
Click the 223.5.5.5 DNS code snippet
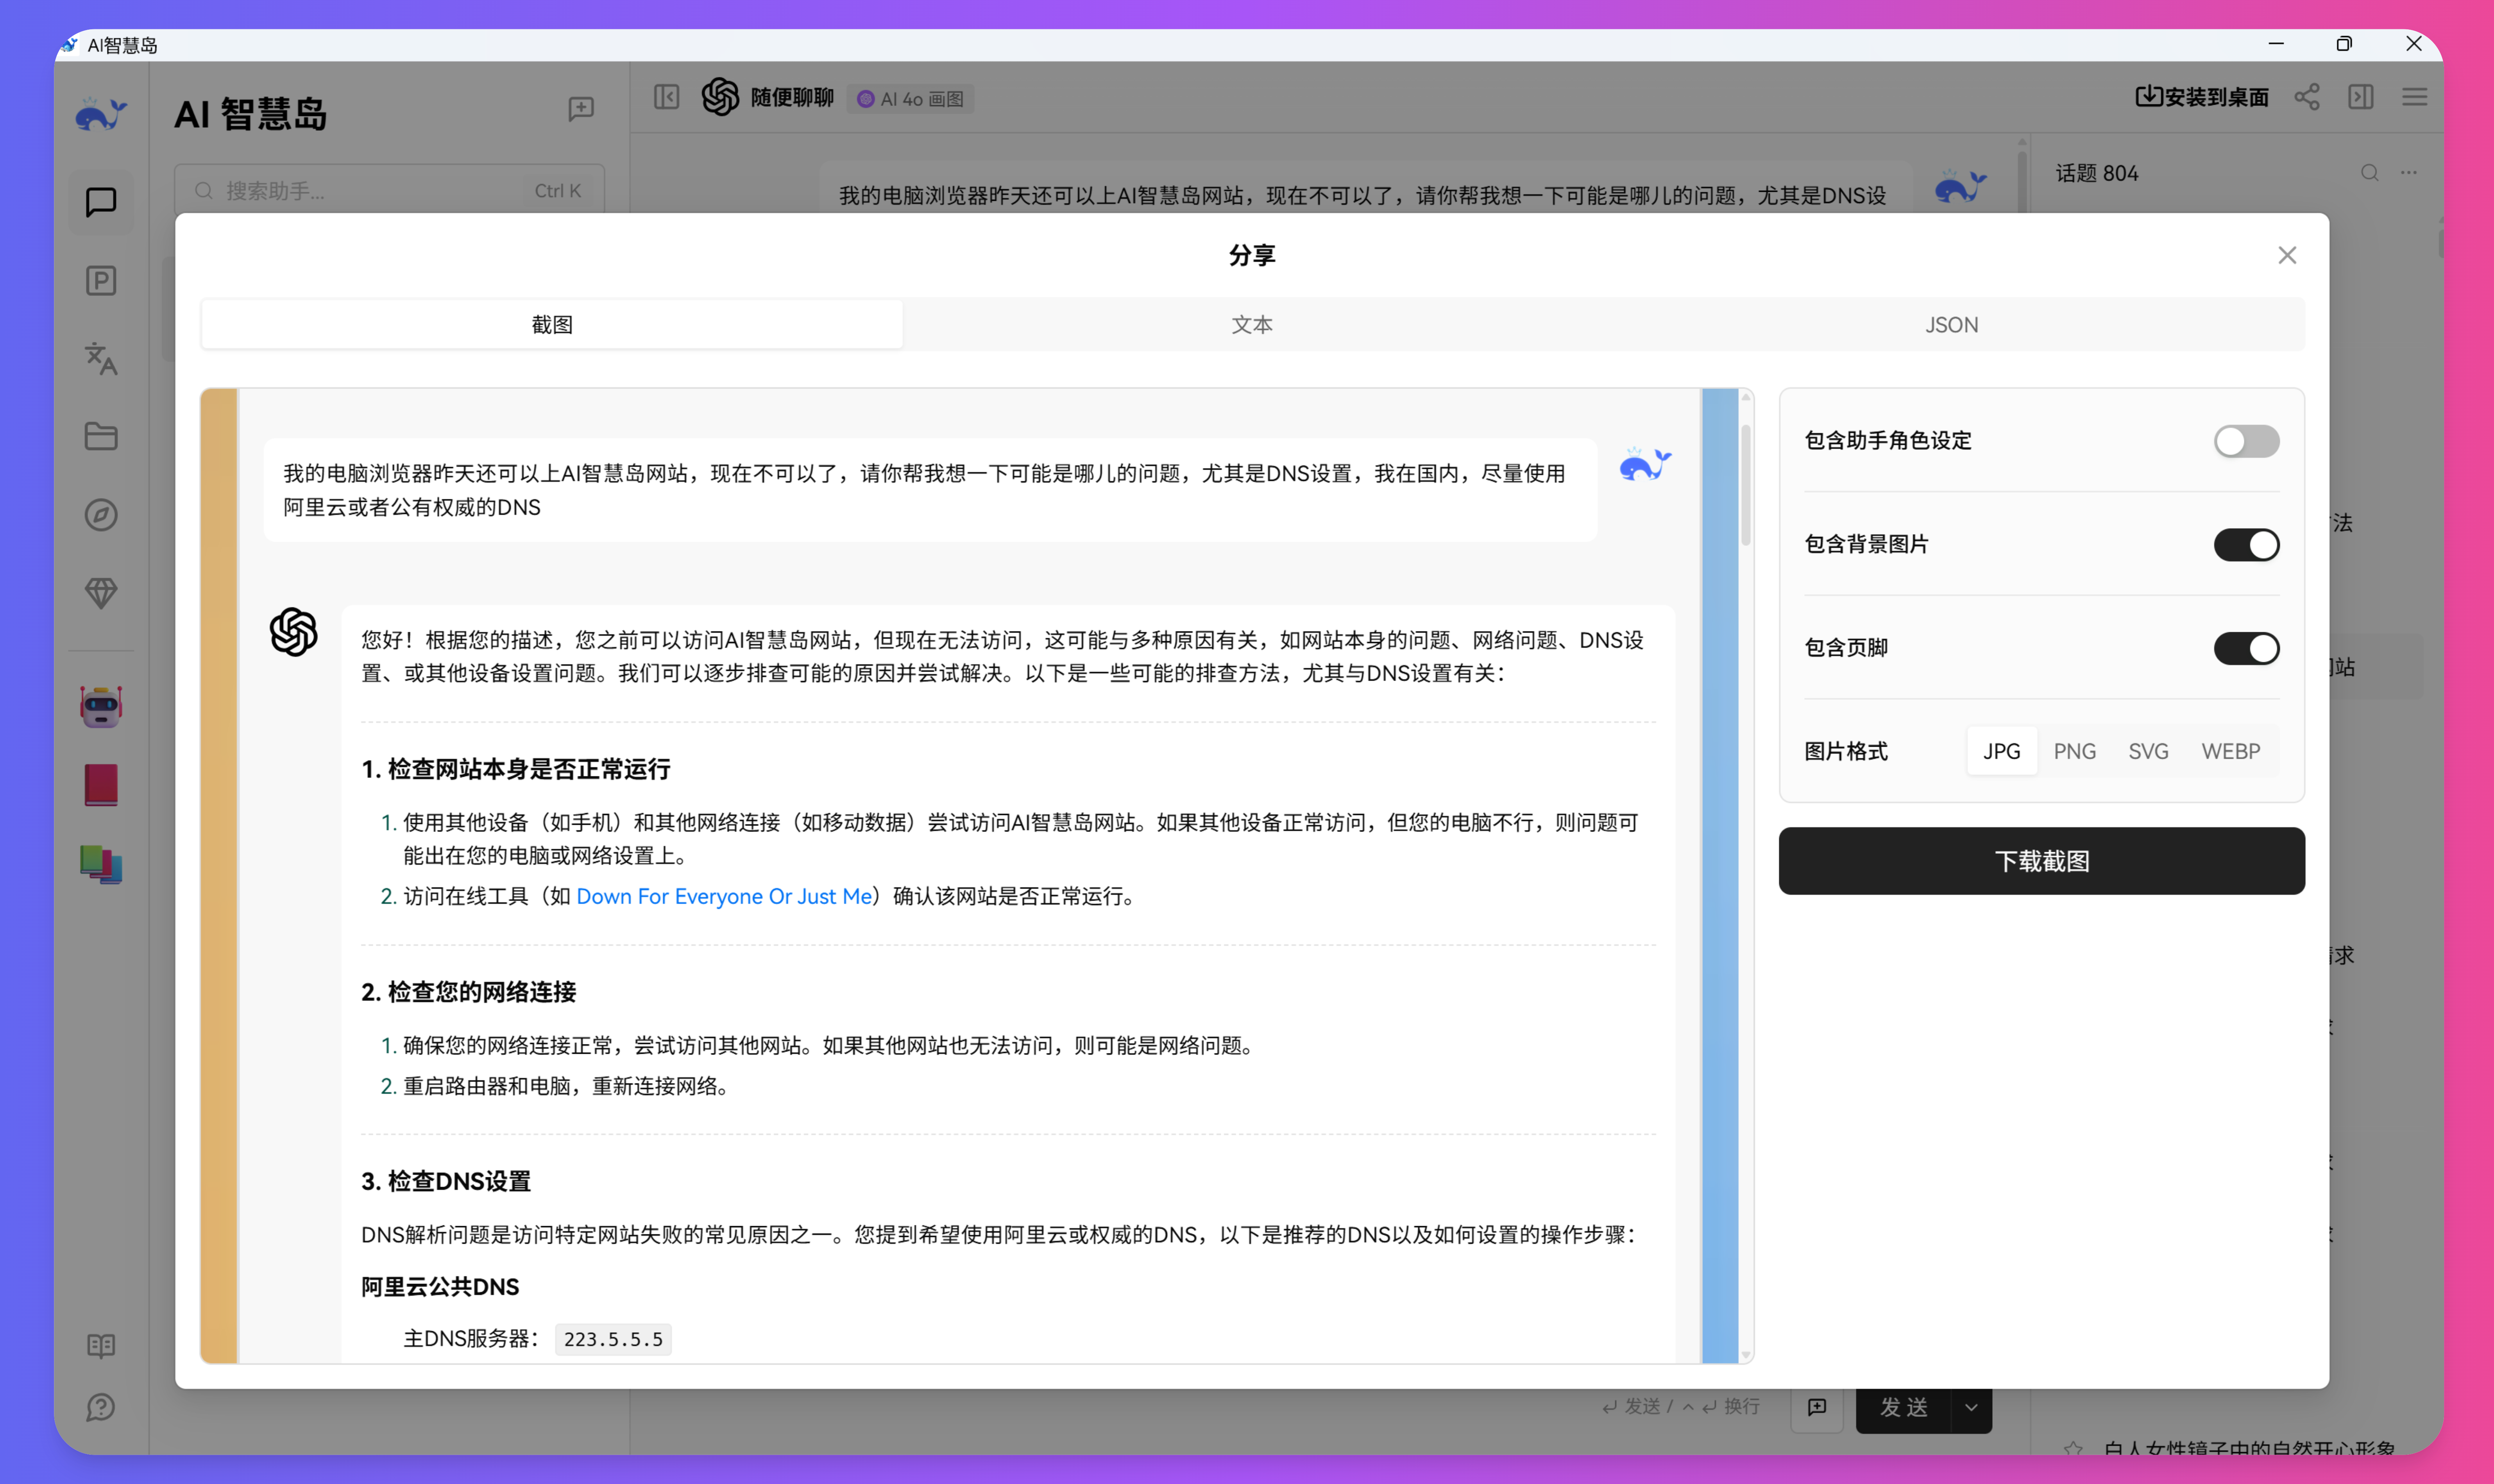[x=613, y=1339]
